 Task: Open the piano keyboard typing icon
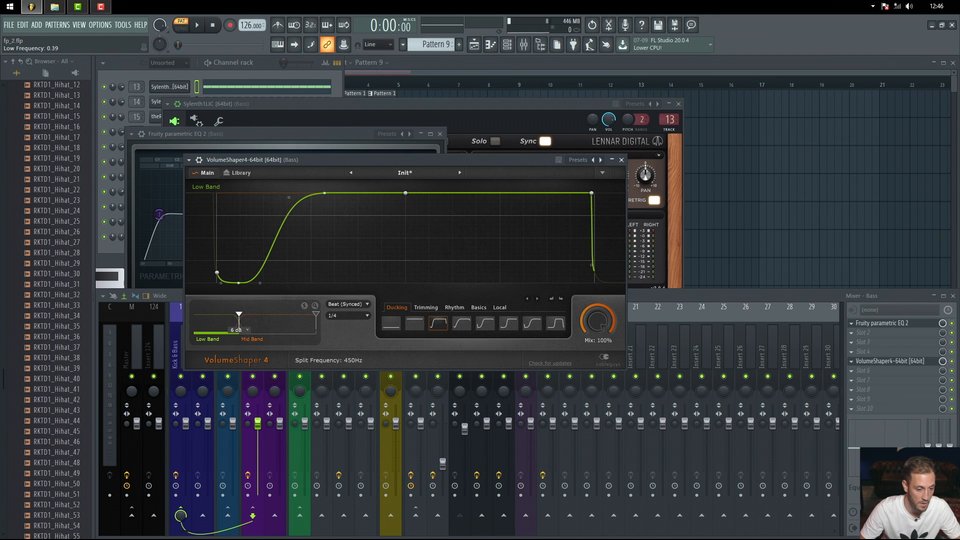[277, 44]
